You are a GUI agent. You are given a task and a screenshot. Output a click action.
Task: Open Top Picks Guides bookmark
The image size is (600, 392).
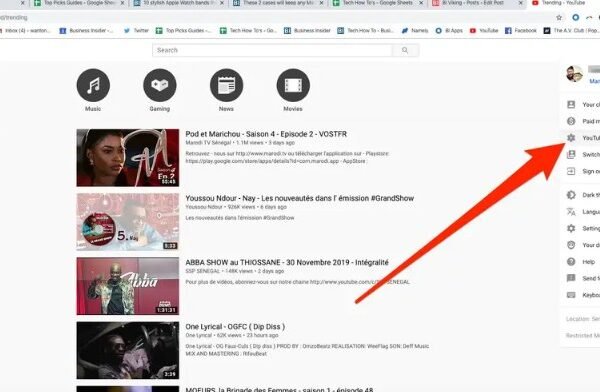coord(184,31)
